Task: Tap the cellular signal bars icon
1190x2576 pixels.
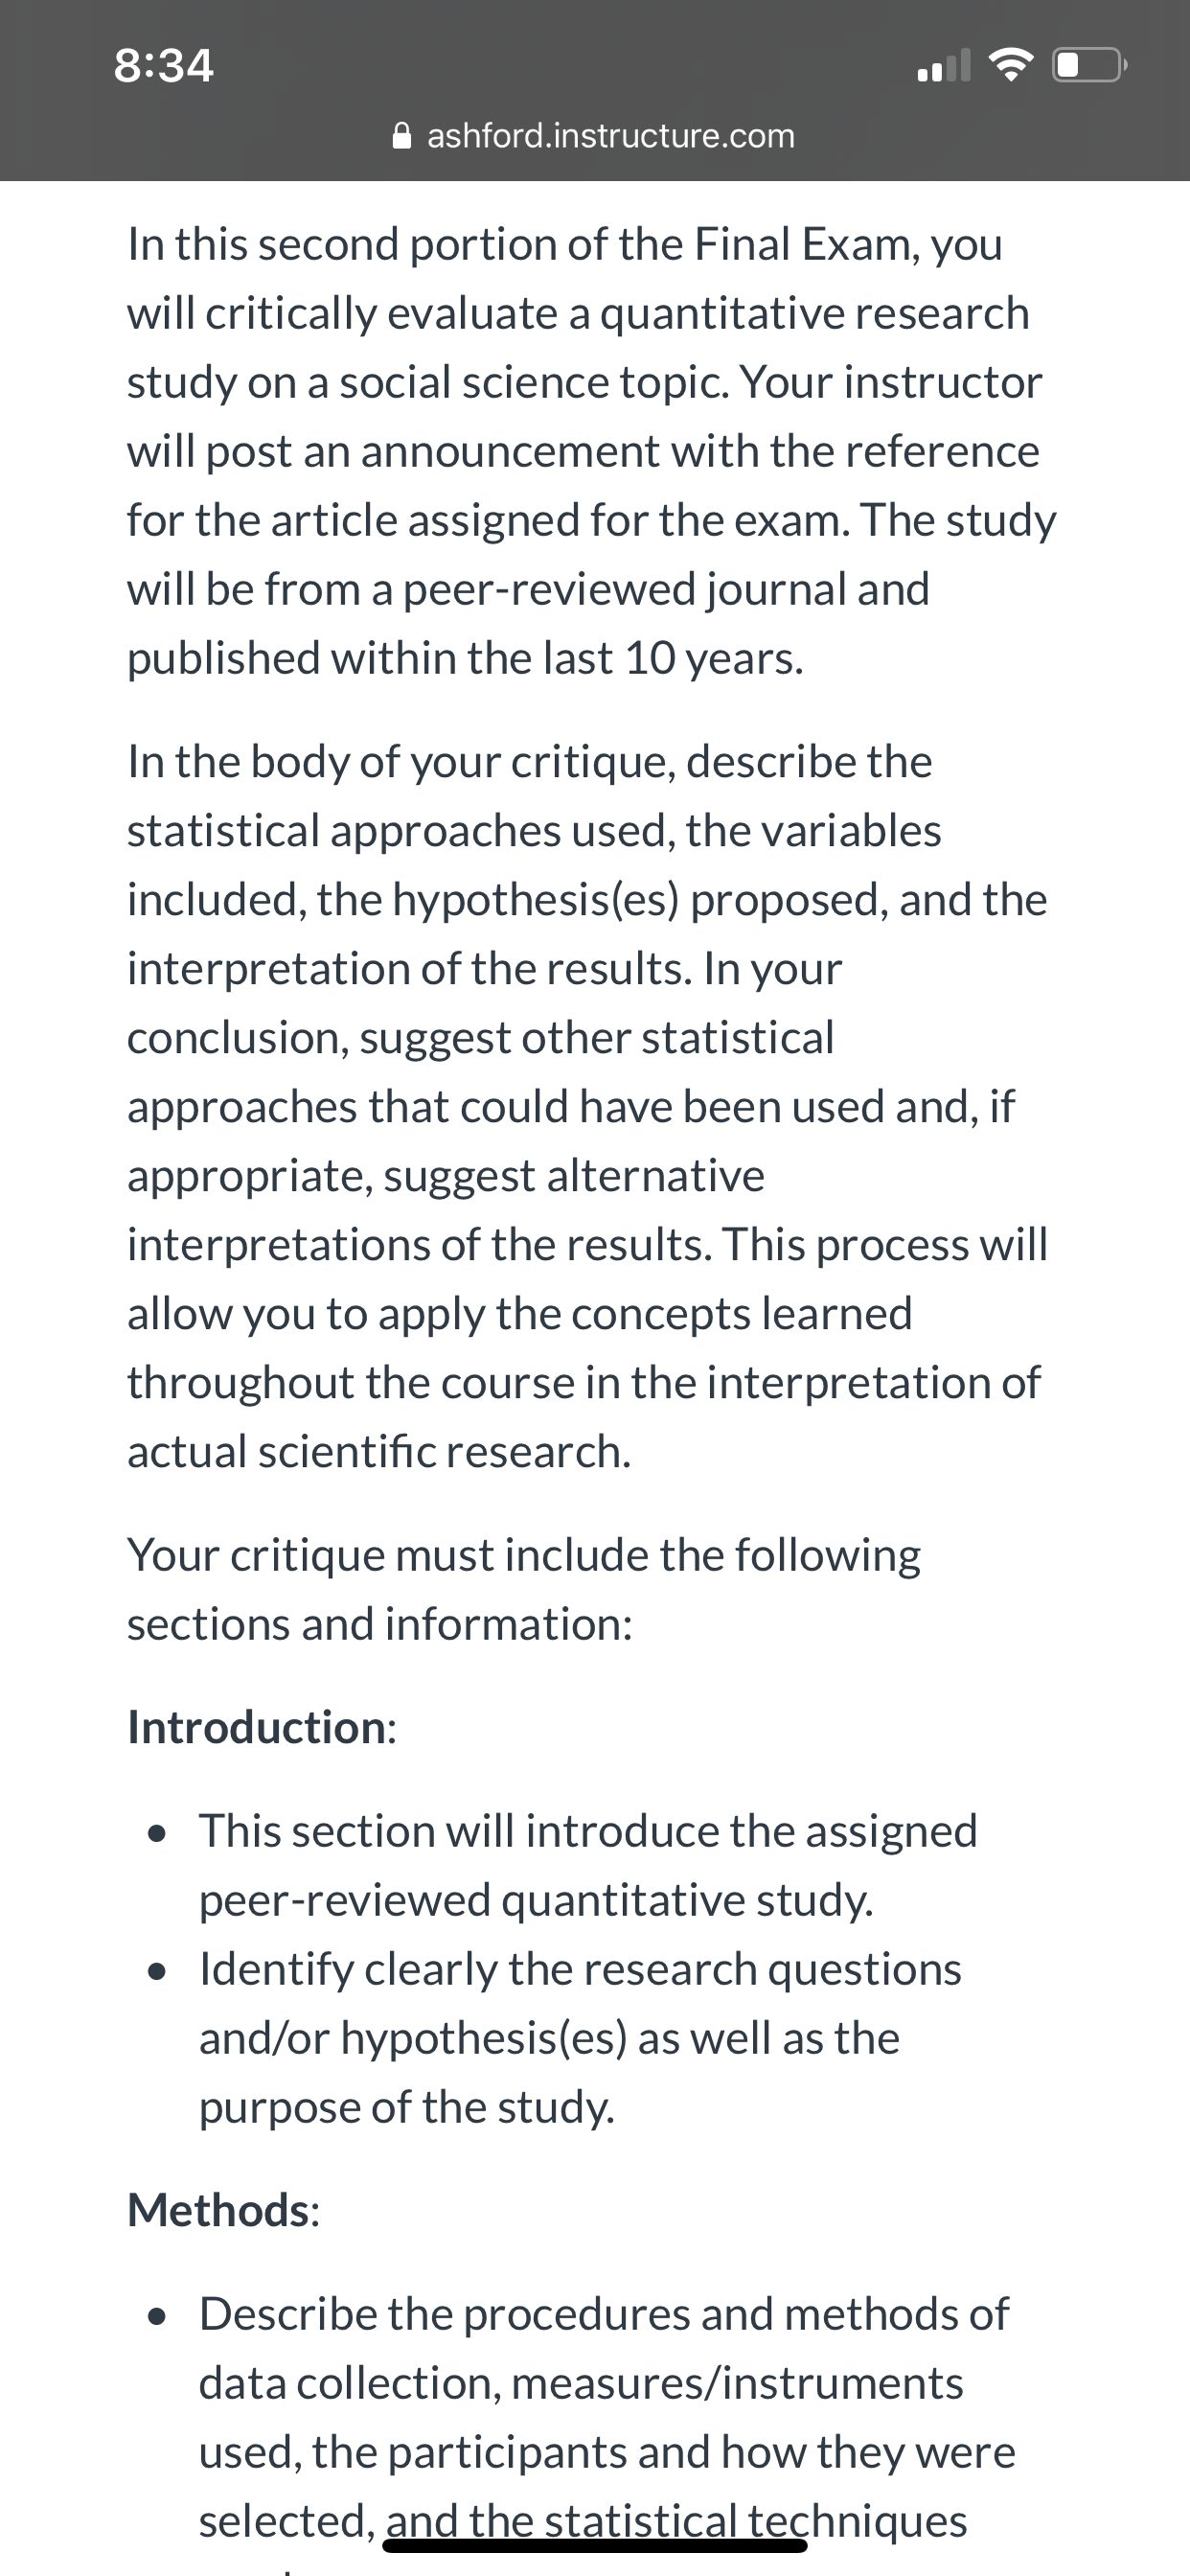Action: (x=944, y=66)
